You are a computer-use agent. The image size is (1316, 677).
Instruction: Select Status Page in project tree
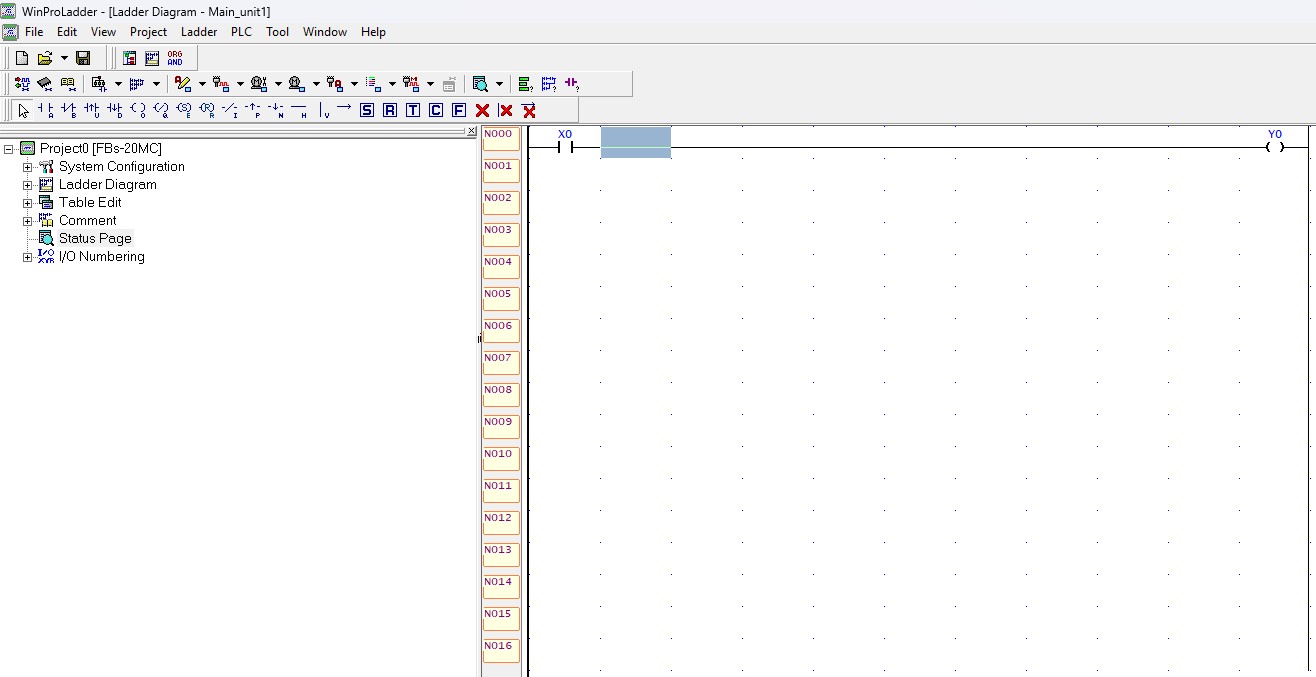click(95, 239)
